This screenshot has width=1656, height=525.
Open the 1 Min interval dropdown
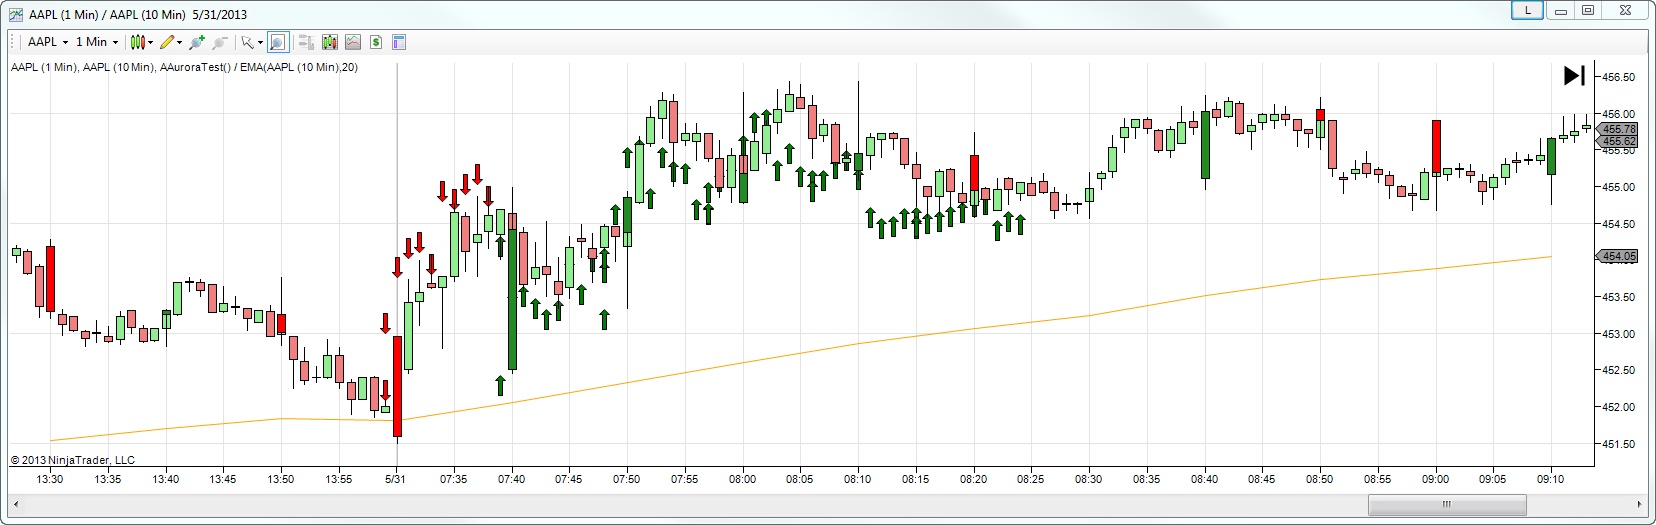[97, 42]
